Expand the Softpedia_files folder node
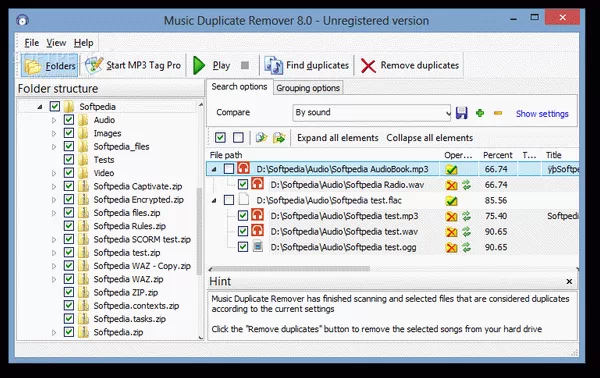The height and width of the screenshot is (378, 600). pyautogui.click(x=54, y=147)
